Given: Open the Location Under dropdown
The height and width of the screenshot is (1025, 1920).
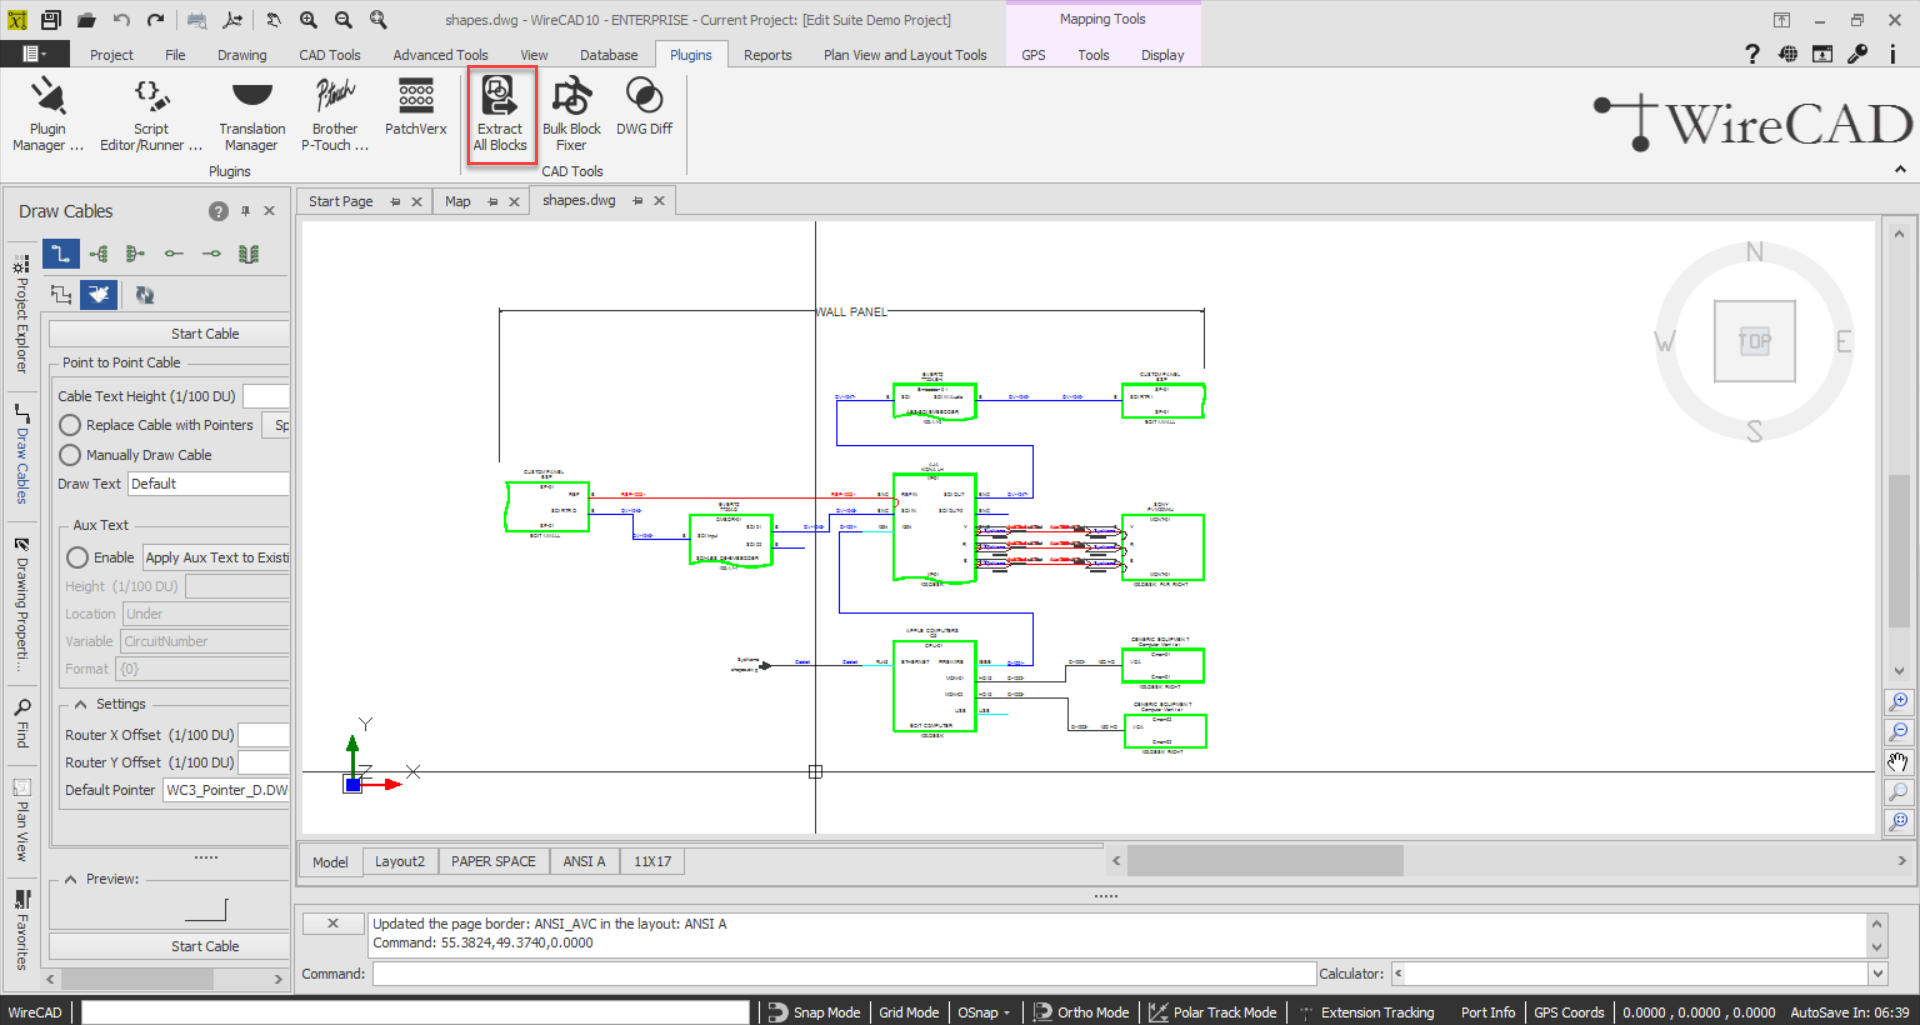Looking at the screenshot, I should point(205,614).
